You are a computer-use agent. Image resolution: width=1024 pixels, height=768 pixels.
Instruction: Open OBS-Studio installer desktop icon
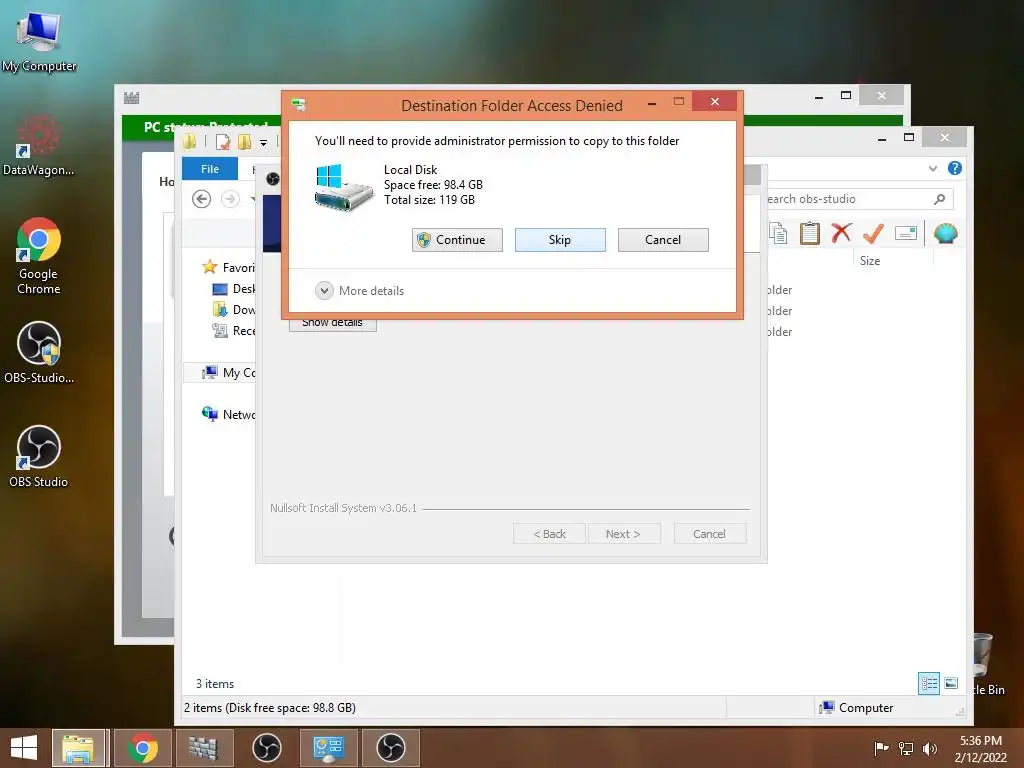(x=39, y=353)
